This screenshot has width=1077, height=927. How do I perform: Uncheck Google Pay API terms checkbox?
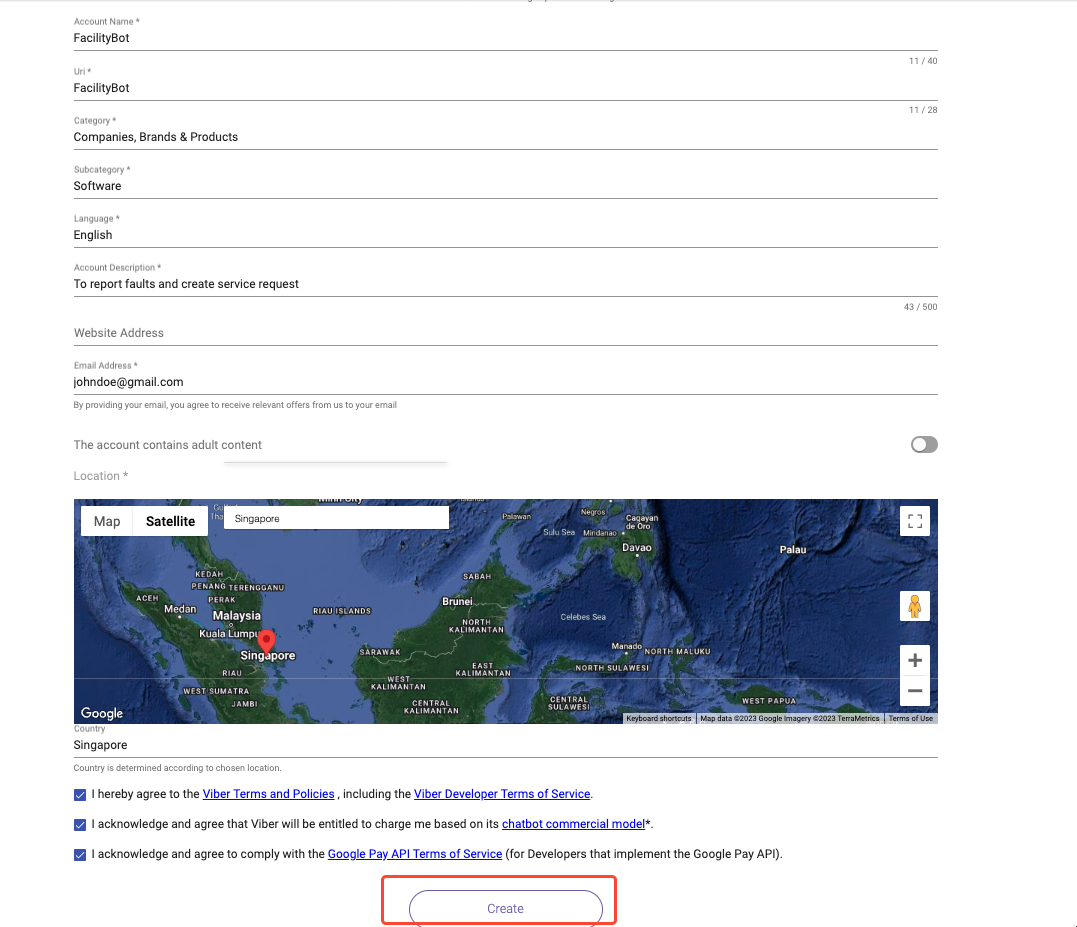click(80, 855)
